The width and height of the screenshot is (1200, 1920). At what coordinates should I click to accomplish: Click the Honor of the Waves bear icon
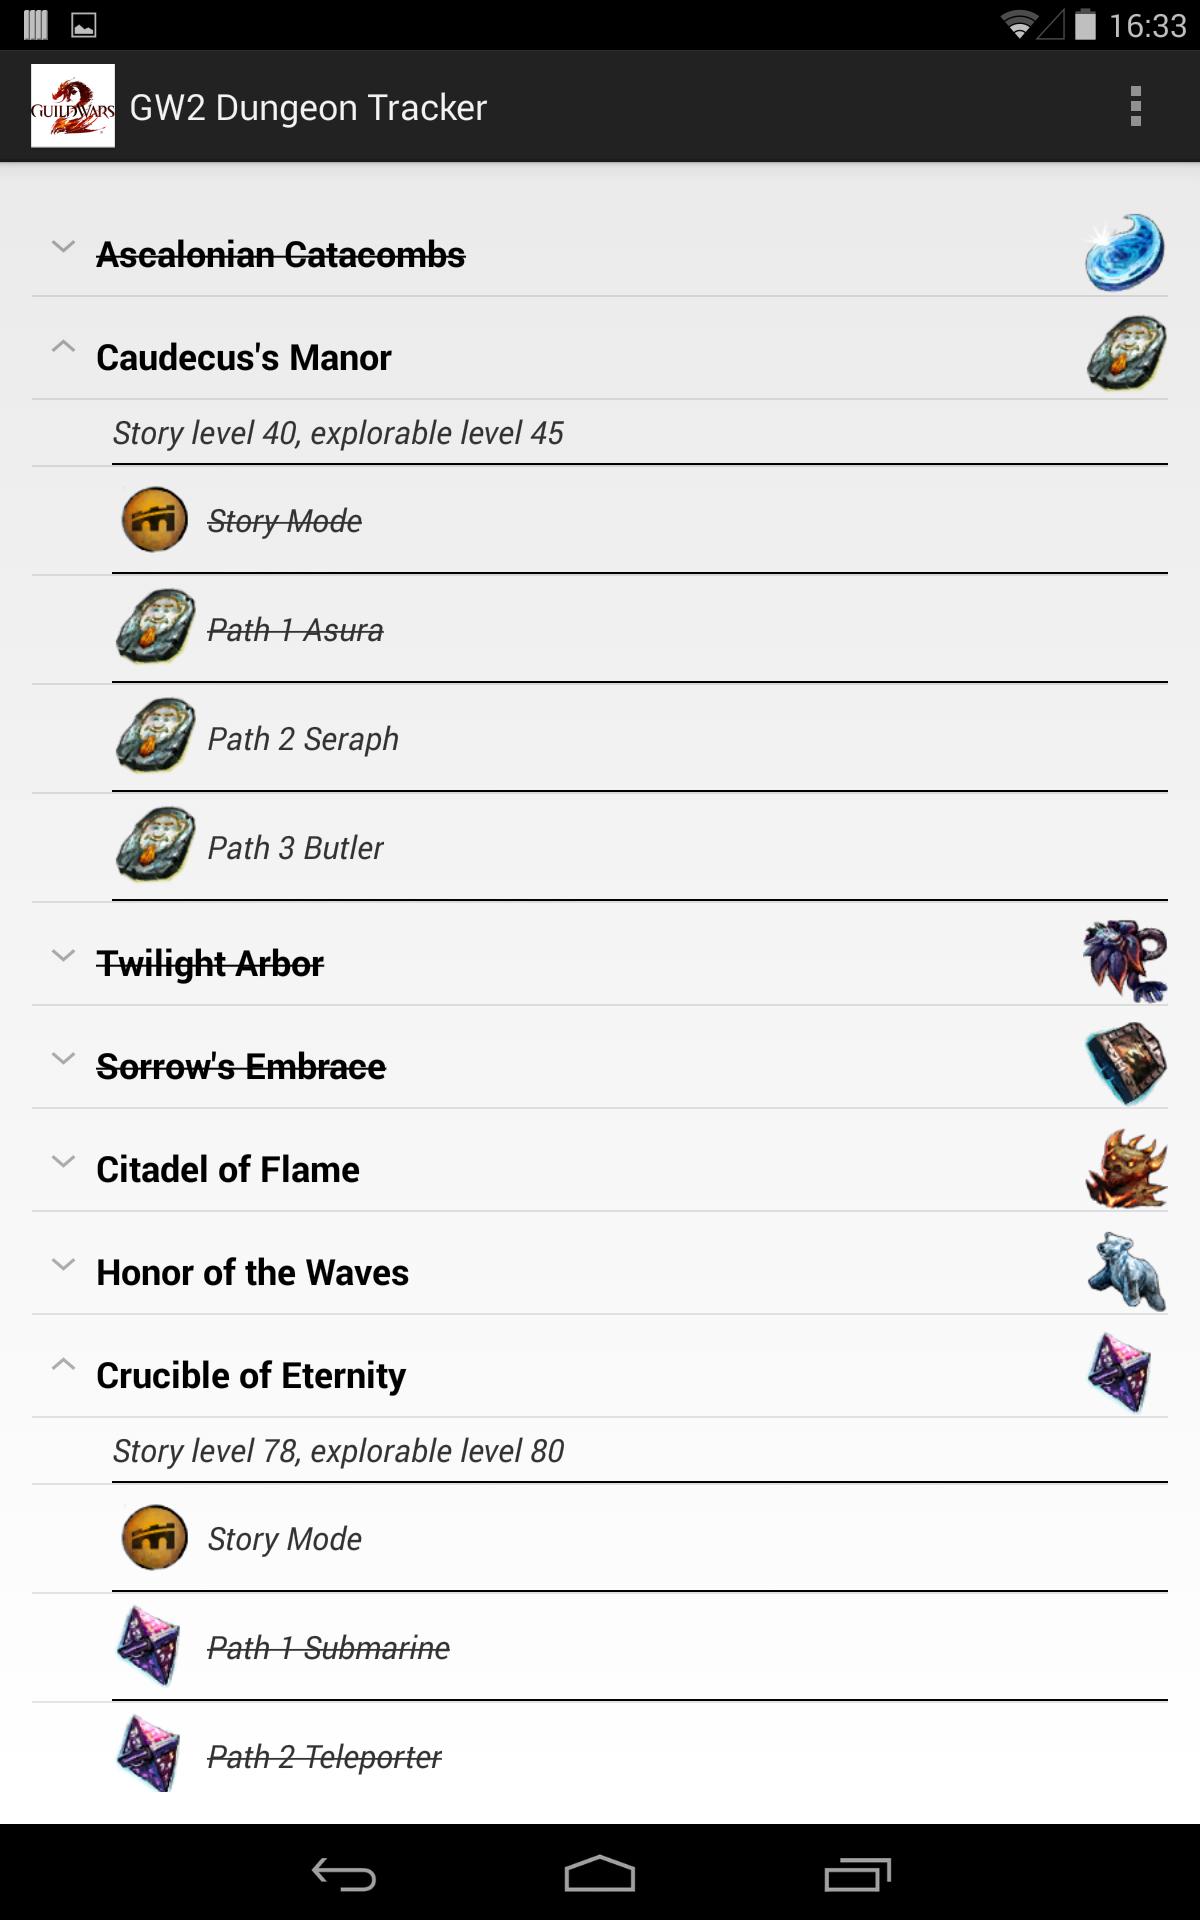coord(1124,1271)
